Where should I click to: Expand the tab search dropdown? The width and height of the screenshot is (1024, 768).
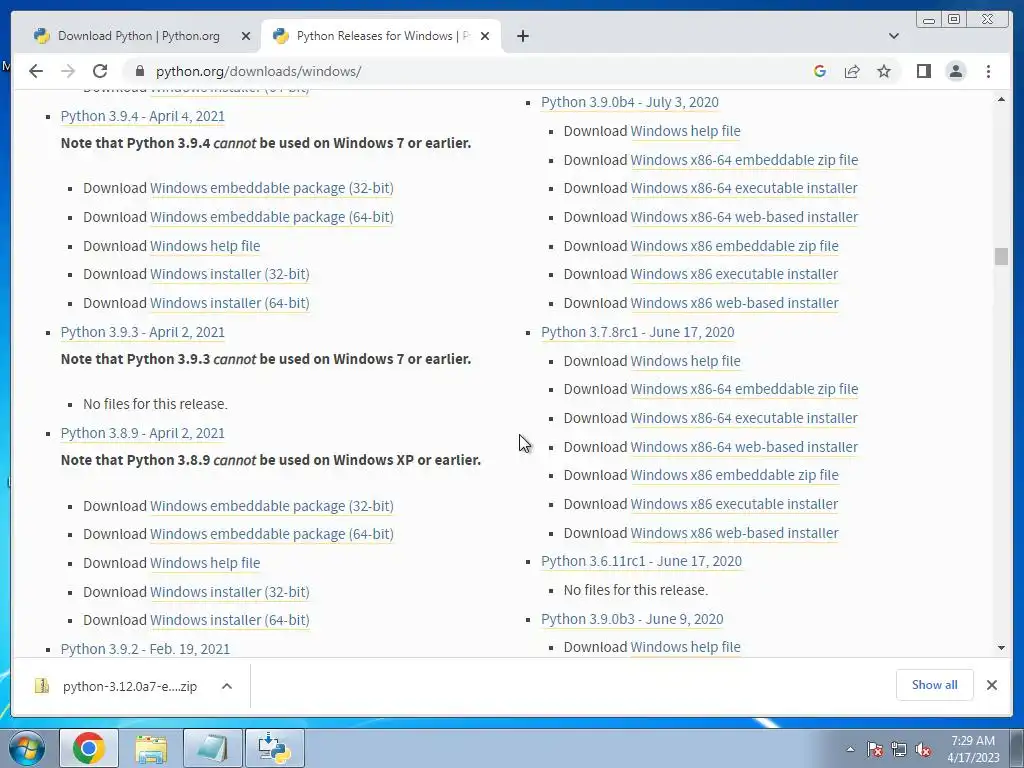coord(894,36)
